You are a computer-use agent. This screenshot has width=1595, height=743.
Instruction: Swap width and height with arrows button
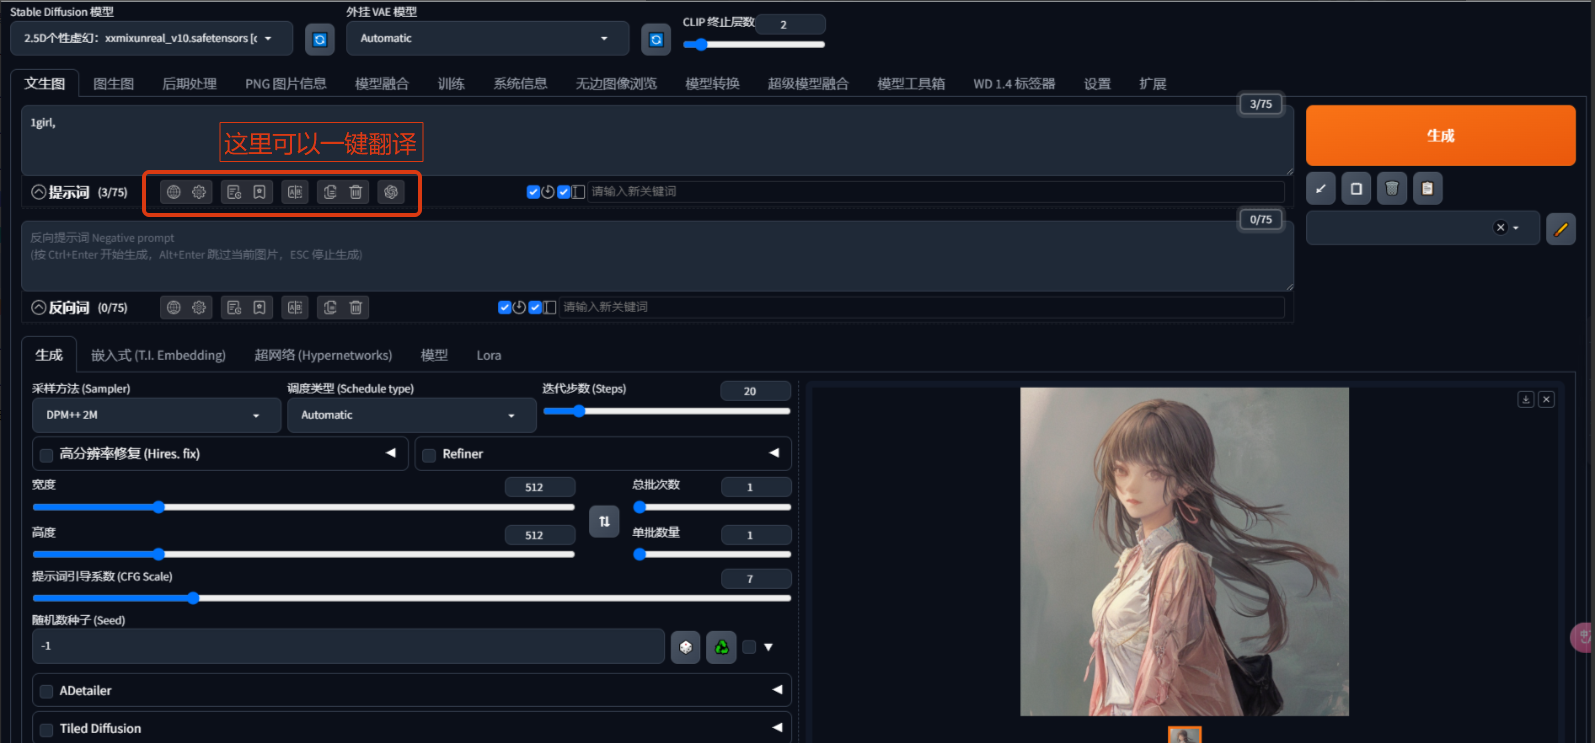coord(604,521)
